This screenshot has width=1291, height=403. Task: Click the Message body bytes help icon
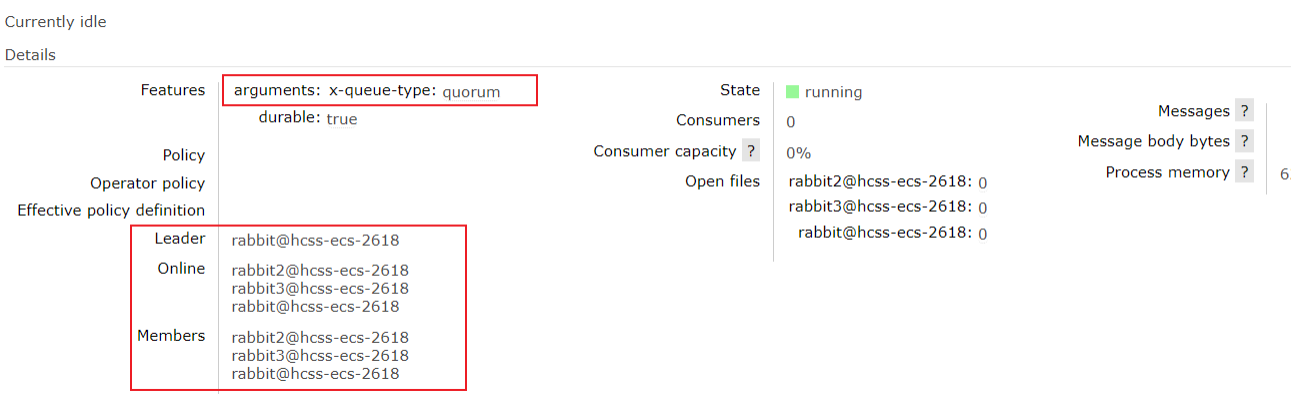[1245, 141]
